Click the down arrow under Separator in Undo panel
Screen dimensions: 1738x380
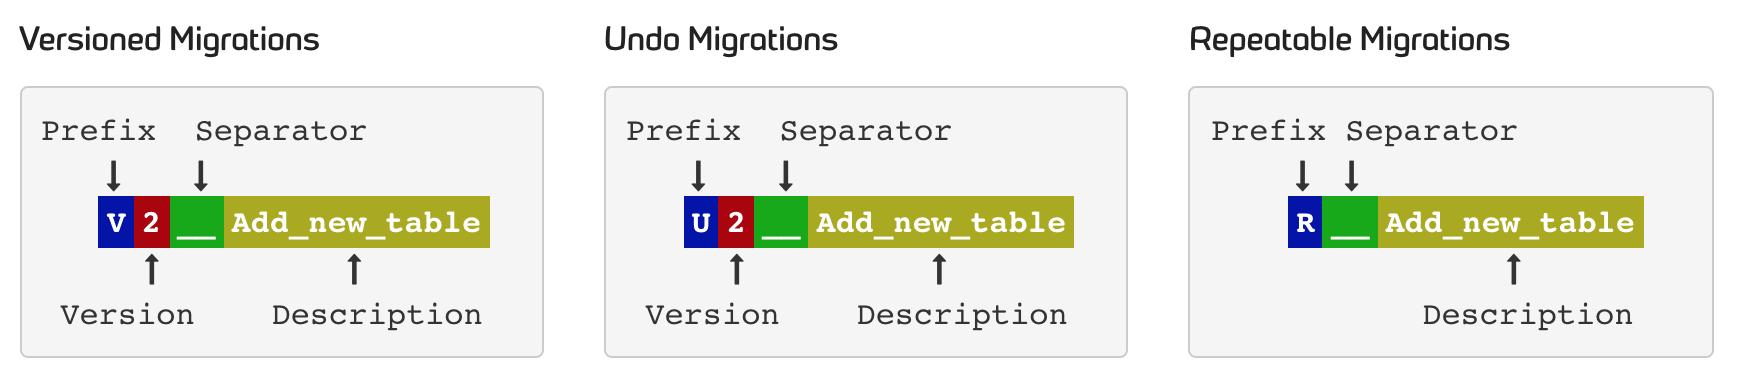(786, 176)
